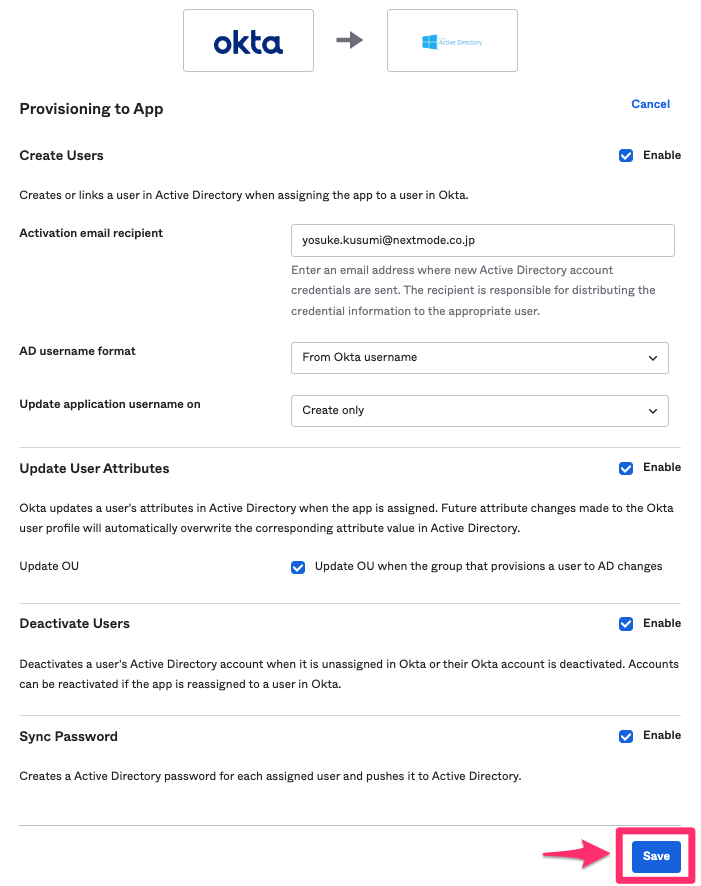Cancel the provisioning changes
Image resolution: width=701 pixels, height=886 pixels.
(x=650, y=104)
